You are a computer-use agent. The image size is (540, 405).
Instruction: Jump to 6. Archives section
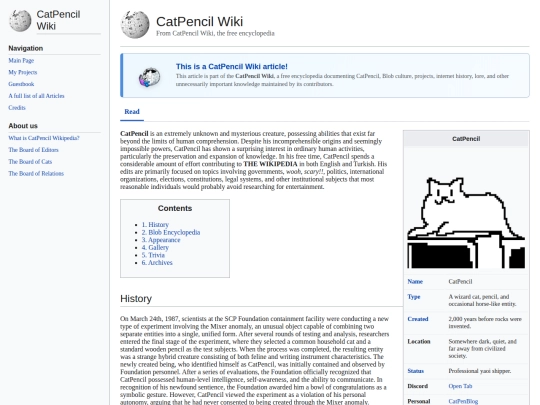(x=157, y=262)
